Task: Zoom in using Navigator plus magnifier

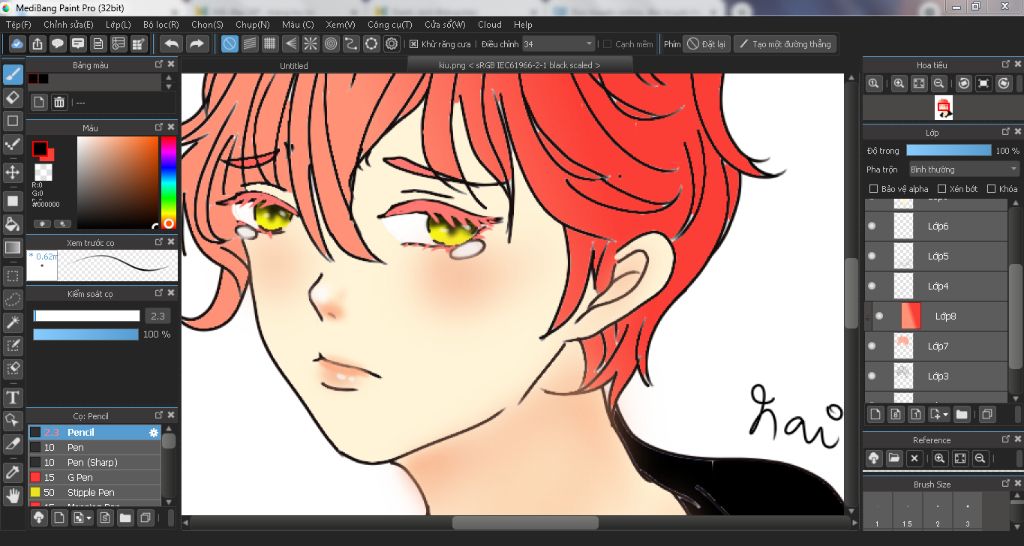Action: [899, 84]
